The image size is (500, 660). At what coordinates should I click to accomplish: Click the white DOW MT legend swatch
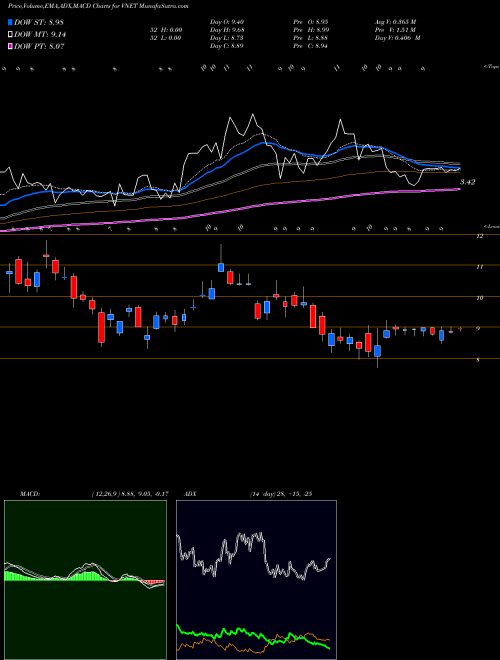[x=10, y=35]
